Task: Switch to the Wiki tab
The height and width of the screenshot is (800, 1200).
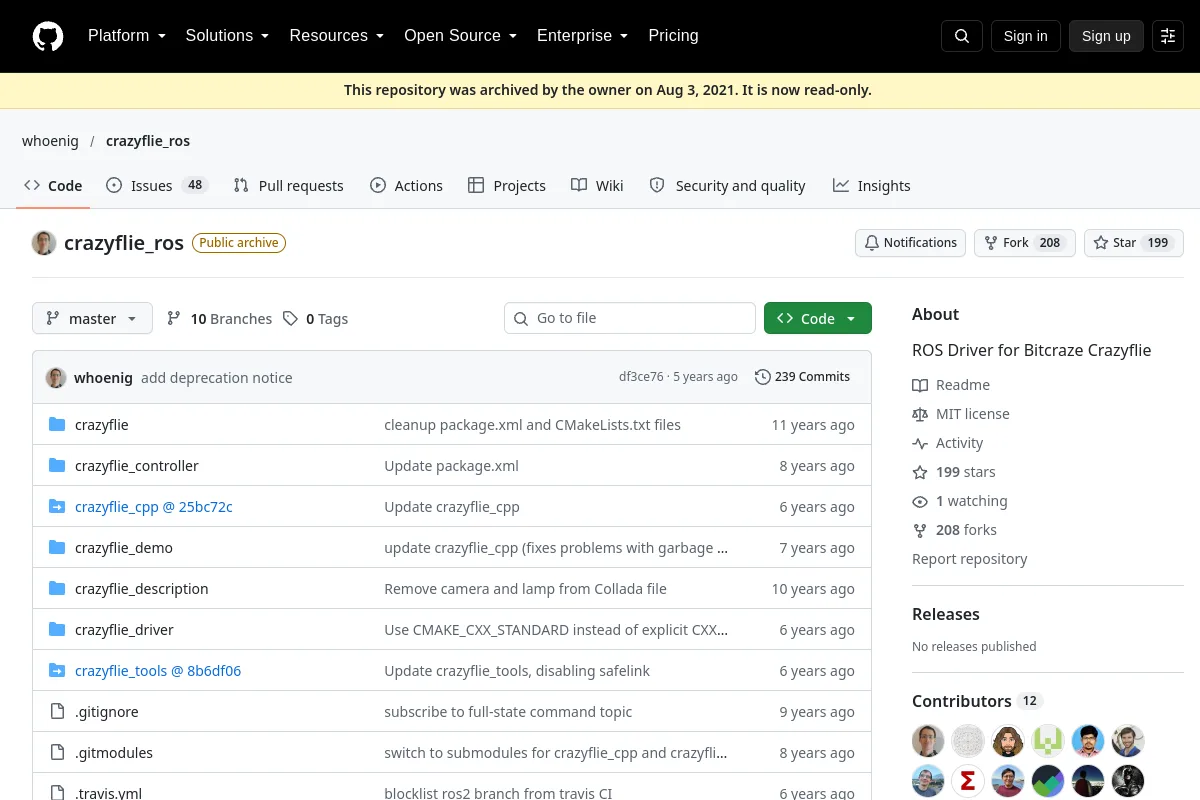Action: [597, 185]
